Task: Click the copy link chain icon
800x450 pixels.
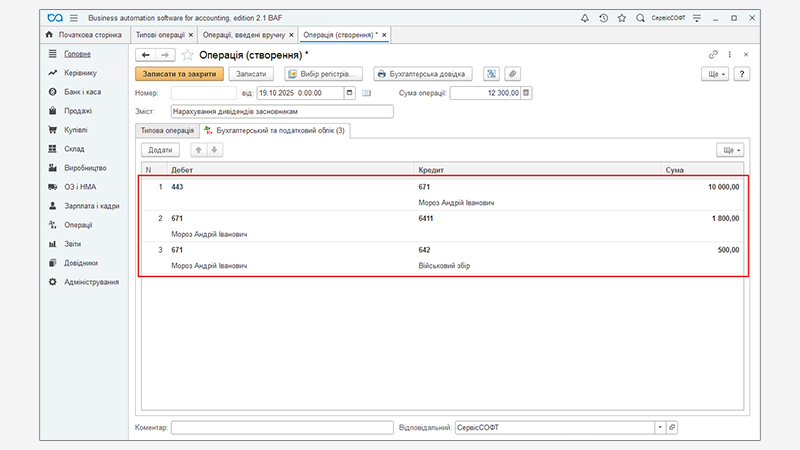Action: [713, 54]
